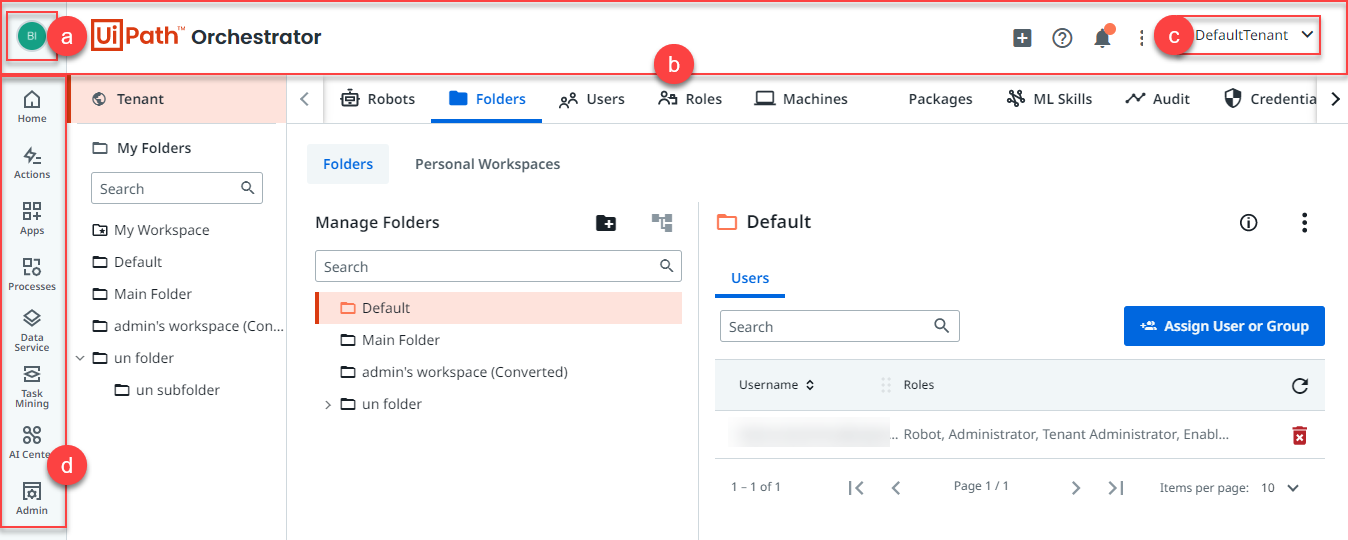Select the Folders sub-tab button

click(348, 164)
